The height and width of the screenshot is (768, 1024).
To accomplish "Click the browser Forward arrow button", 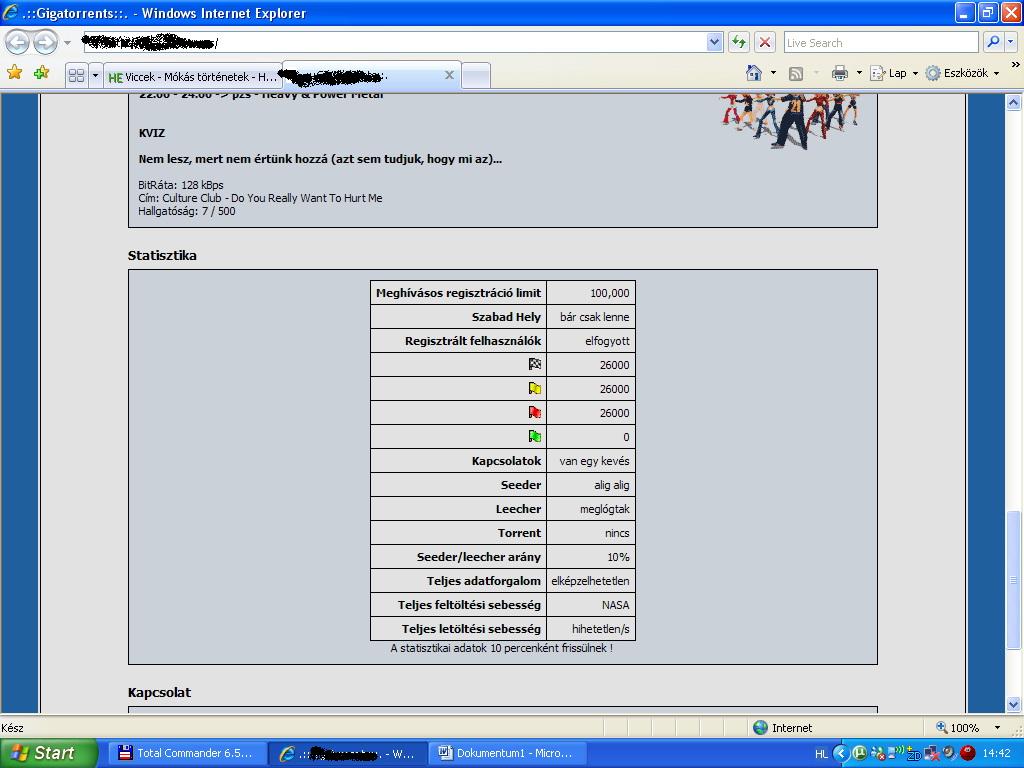I will coord(45,43).
